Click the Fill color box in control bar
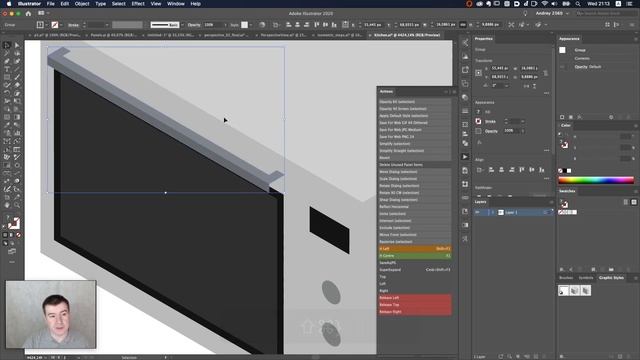This screenshot has height=360, width=640. [x=40, y=25]
